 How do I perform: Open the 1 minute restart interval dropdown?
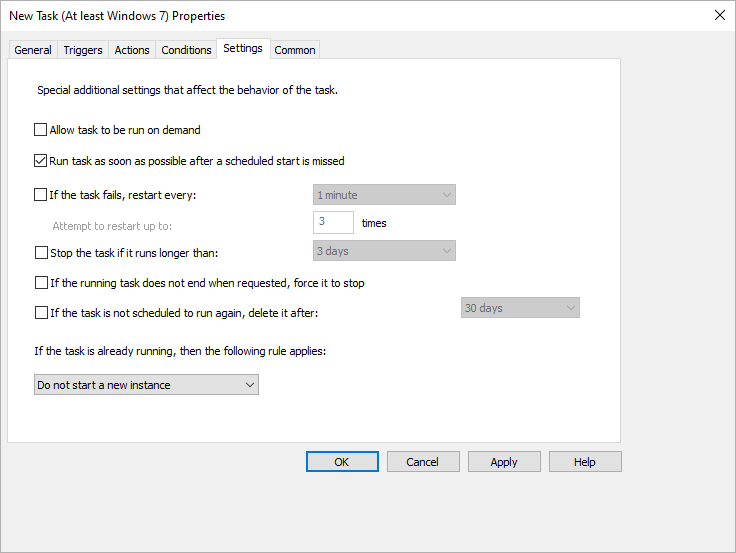(x=384, y=195)
